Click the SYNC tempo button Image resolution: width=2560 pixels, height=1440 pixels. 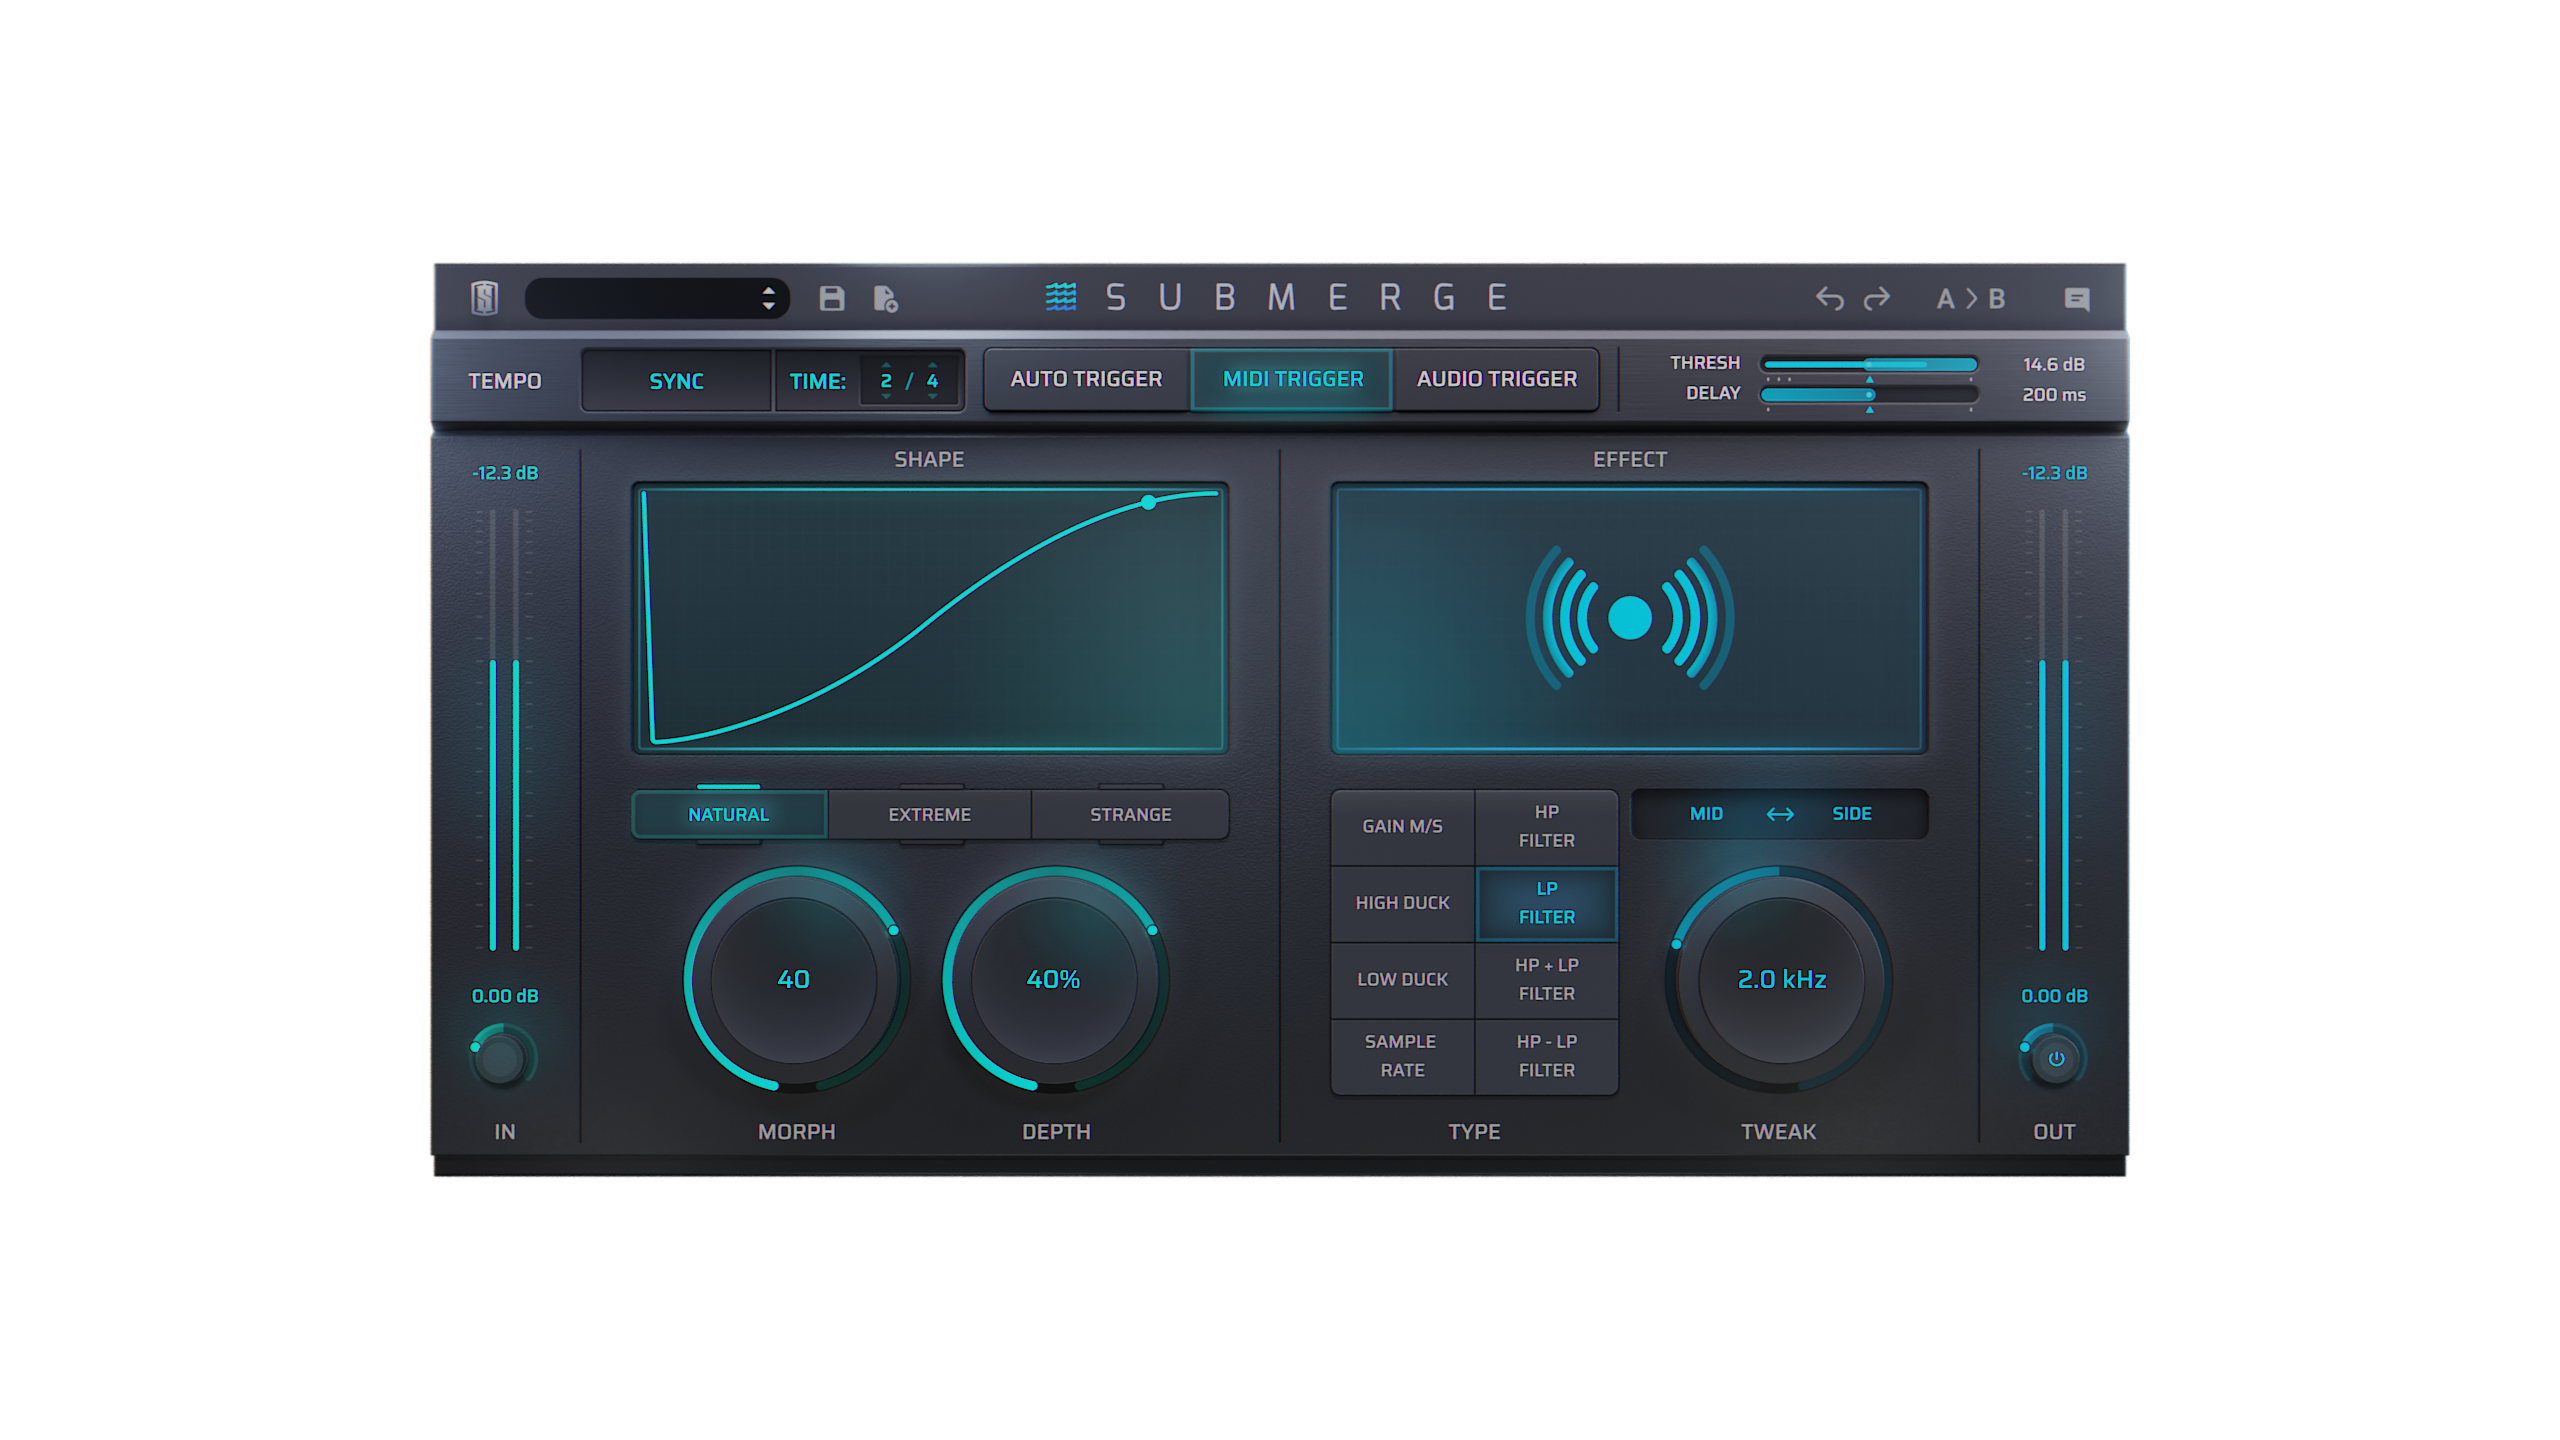click(x=676, y=380)
